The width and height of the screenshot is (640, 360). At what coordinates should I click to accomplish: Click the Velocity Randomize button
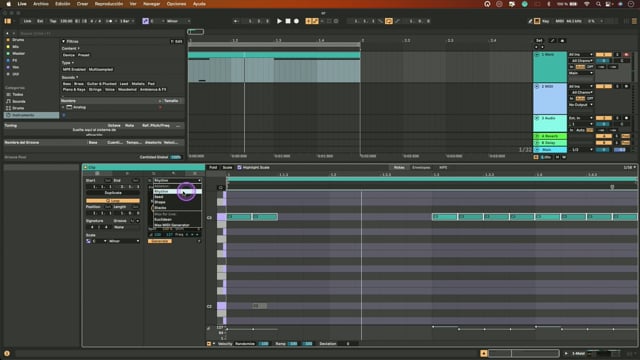(x=245, y=344)
